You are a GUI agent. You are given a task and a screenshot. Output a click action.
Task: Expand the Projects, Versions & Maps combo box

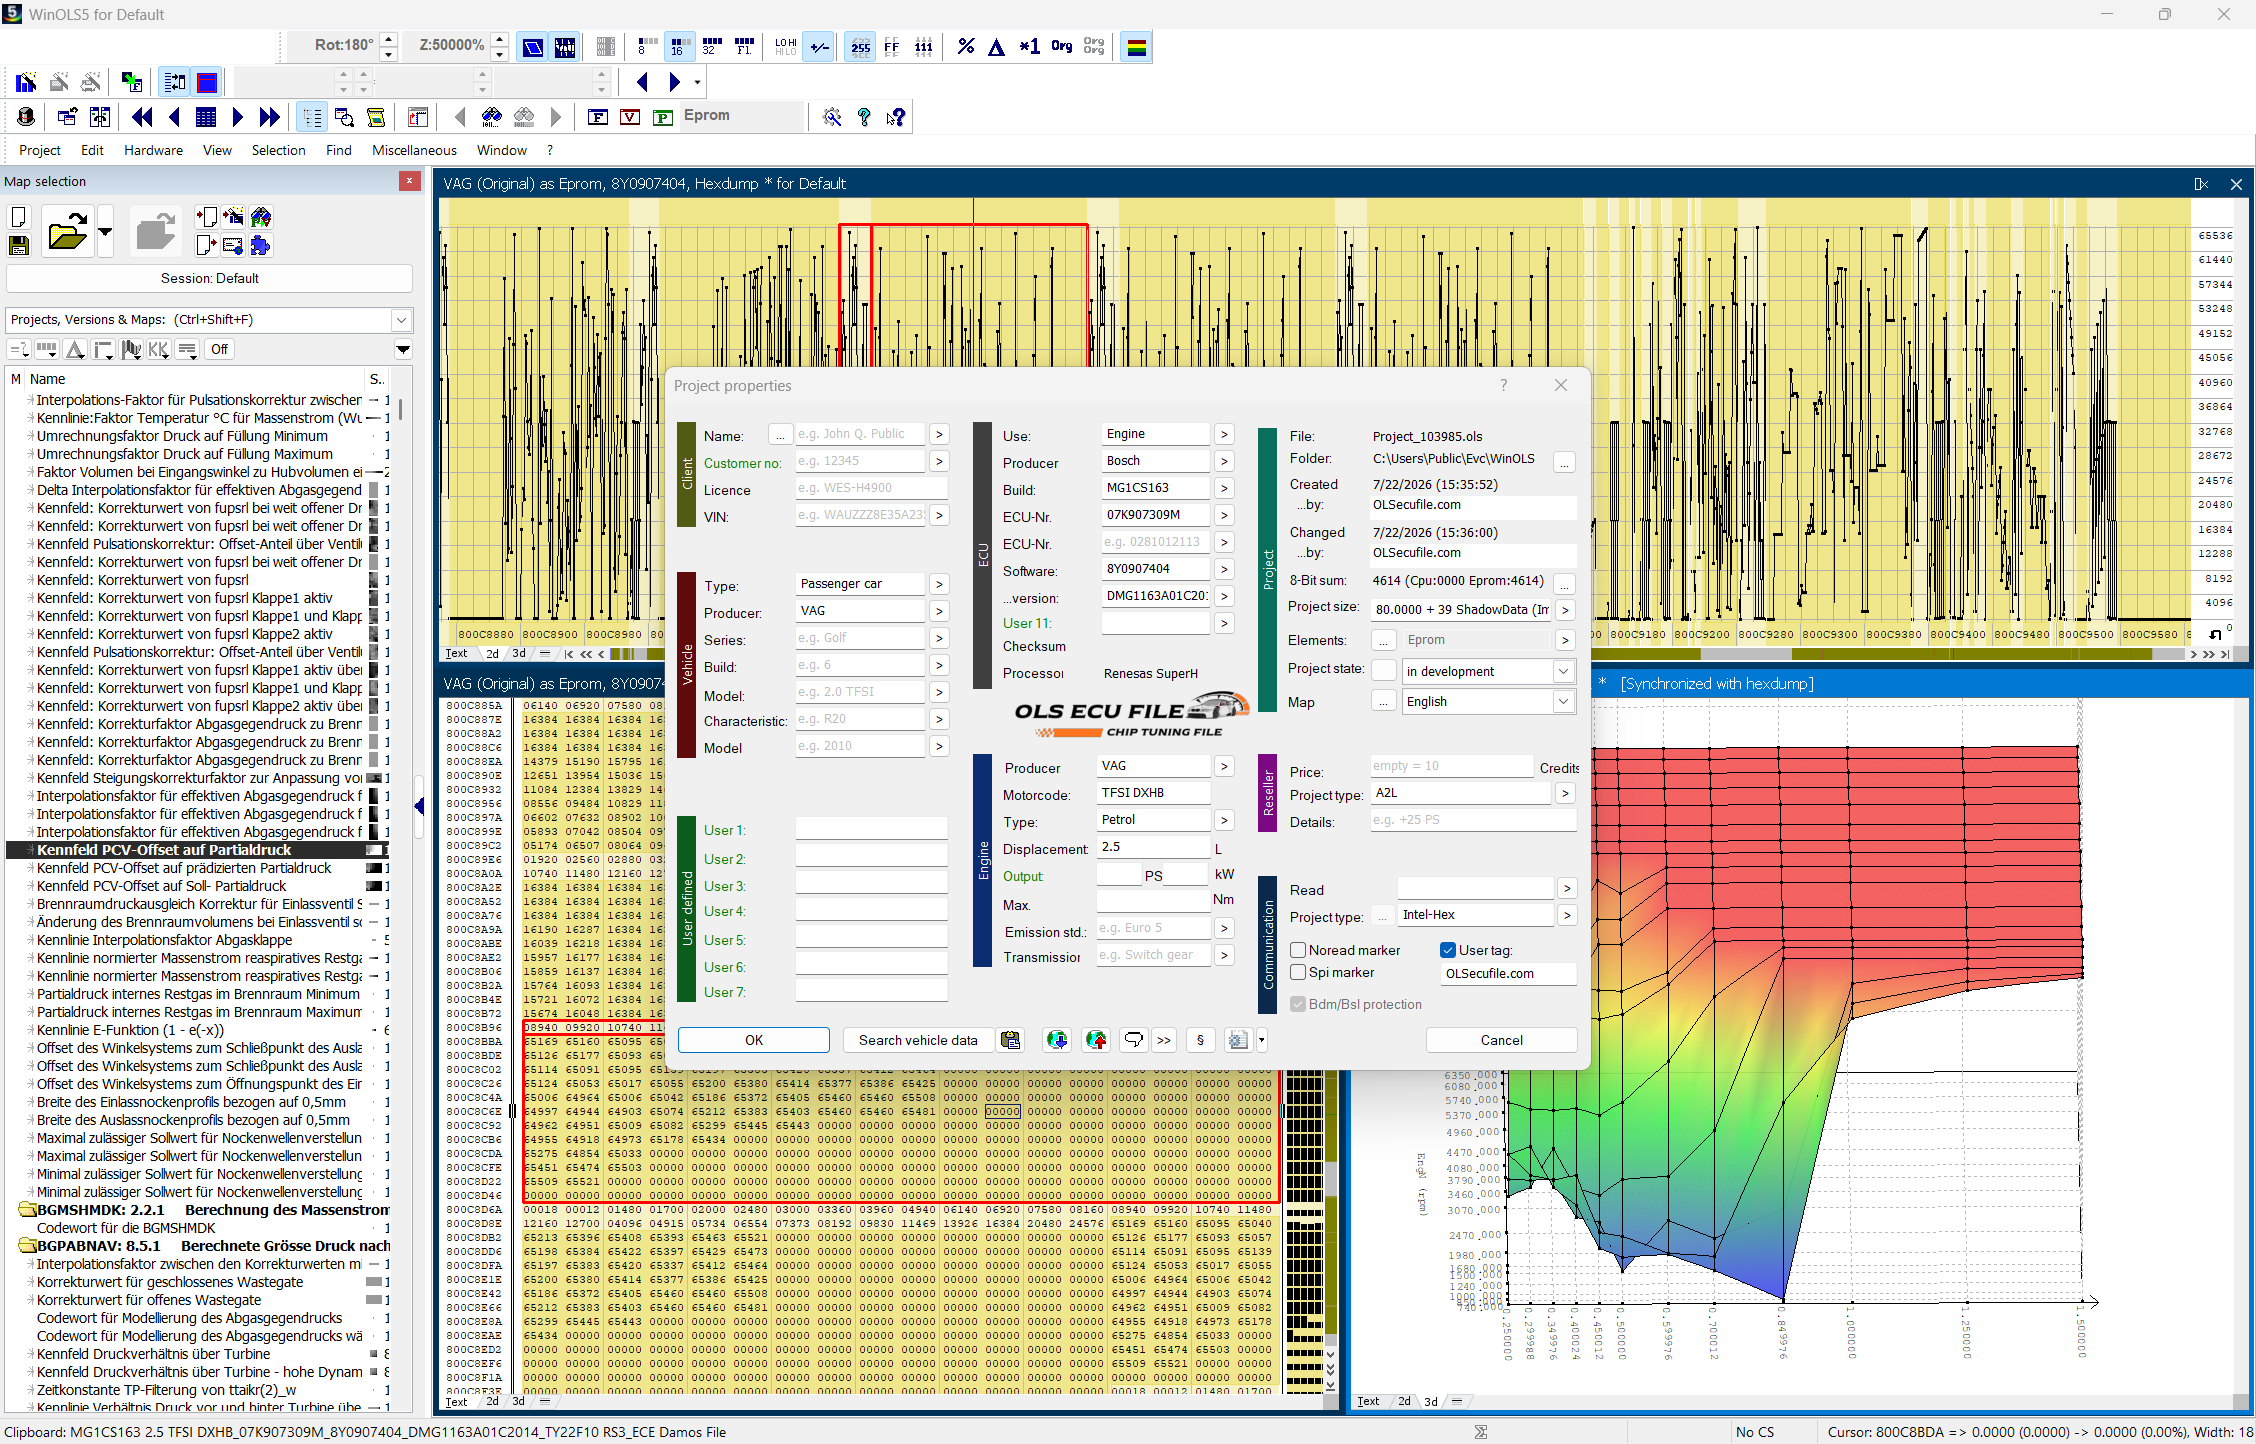(x=401, y=320)
